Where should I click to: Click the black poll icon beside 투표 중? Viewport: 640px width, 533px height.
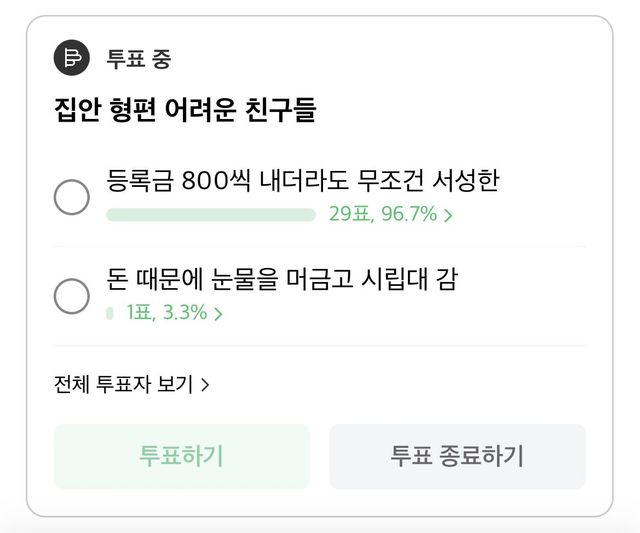72,58
